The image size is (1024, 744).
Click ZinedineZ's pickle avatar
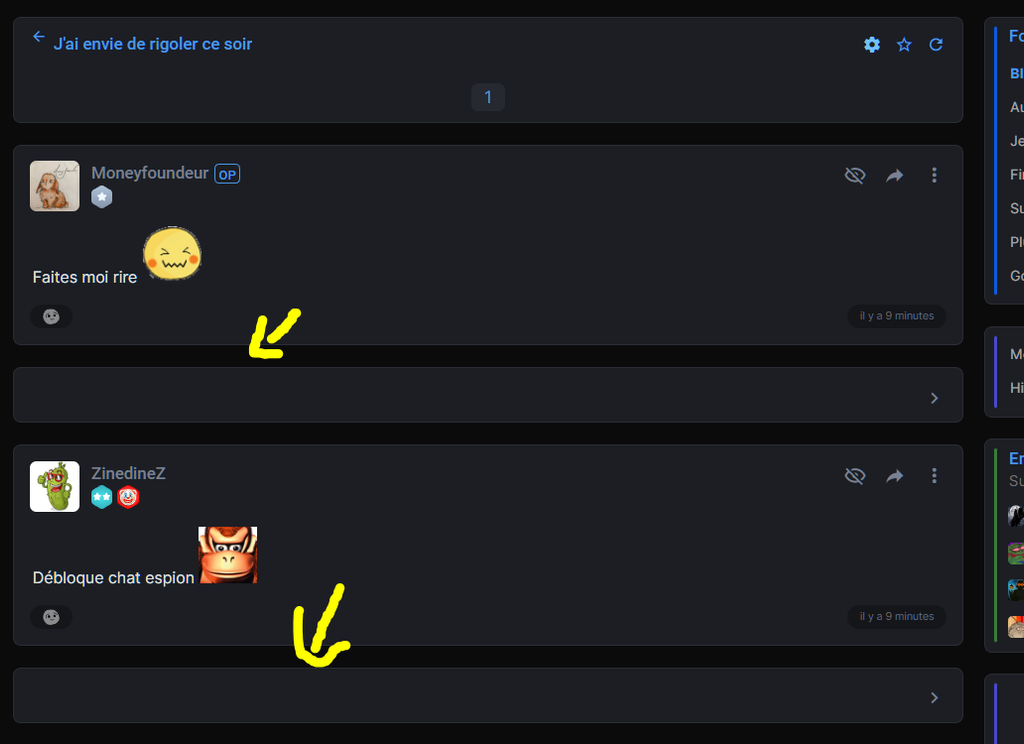(x=55, y=487)
